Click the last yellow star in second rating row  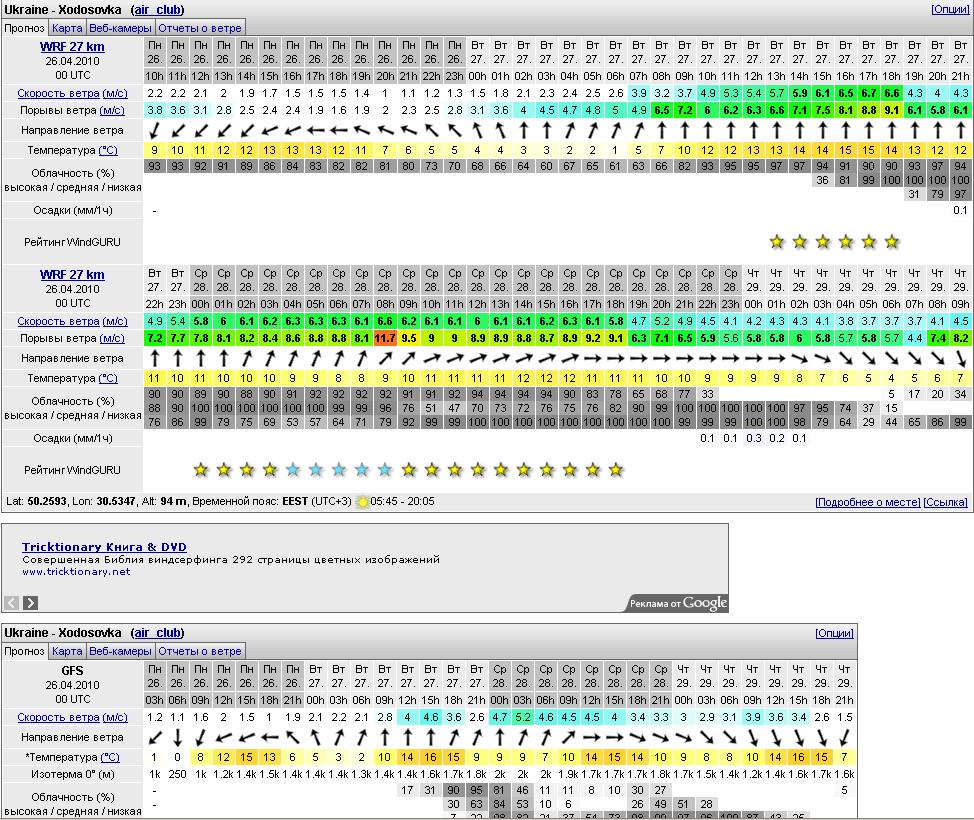616,470
